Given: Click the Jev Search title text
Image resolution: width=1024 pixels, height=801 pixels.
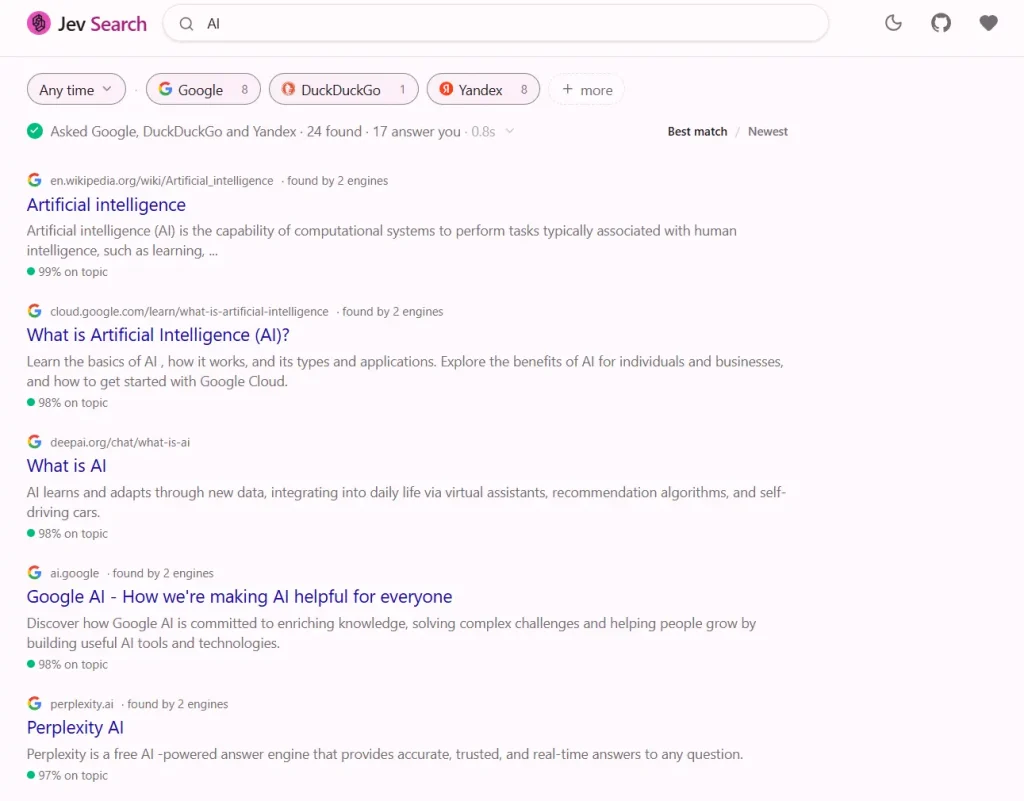Looking at the screenshot, I should click(103, 24).
